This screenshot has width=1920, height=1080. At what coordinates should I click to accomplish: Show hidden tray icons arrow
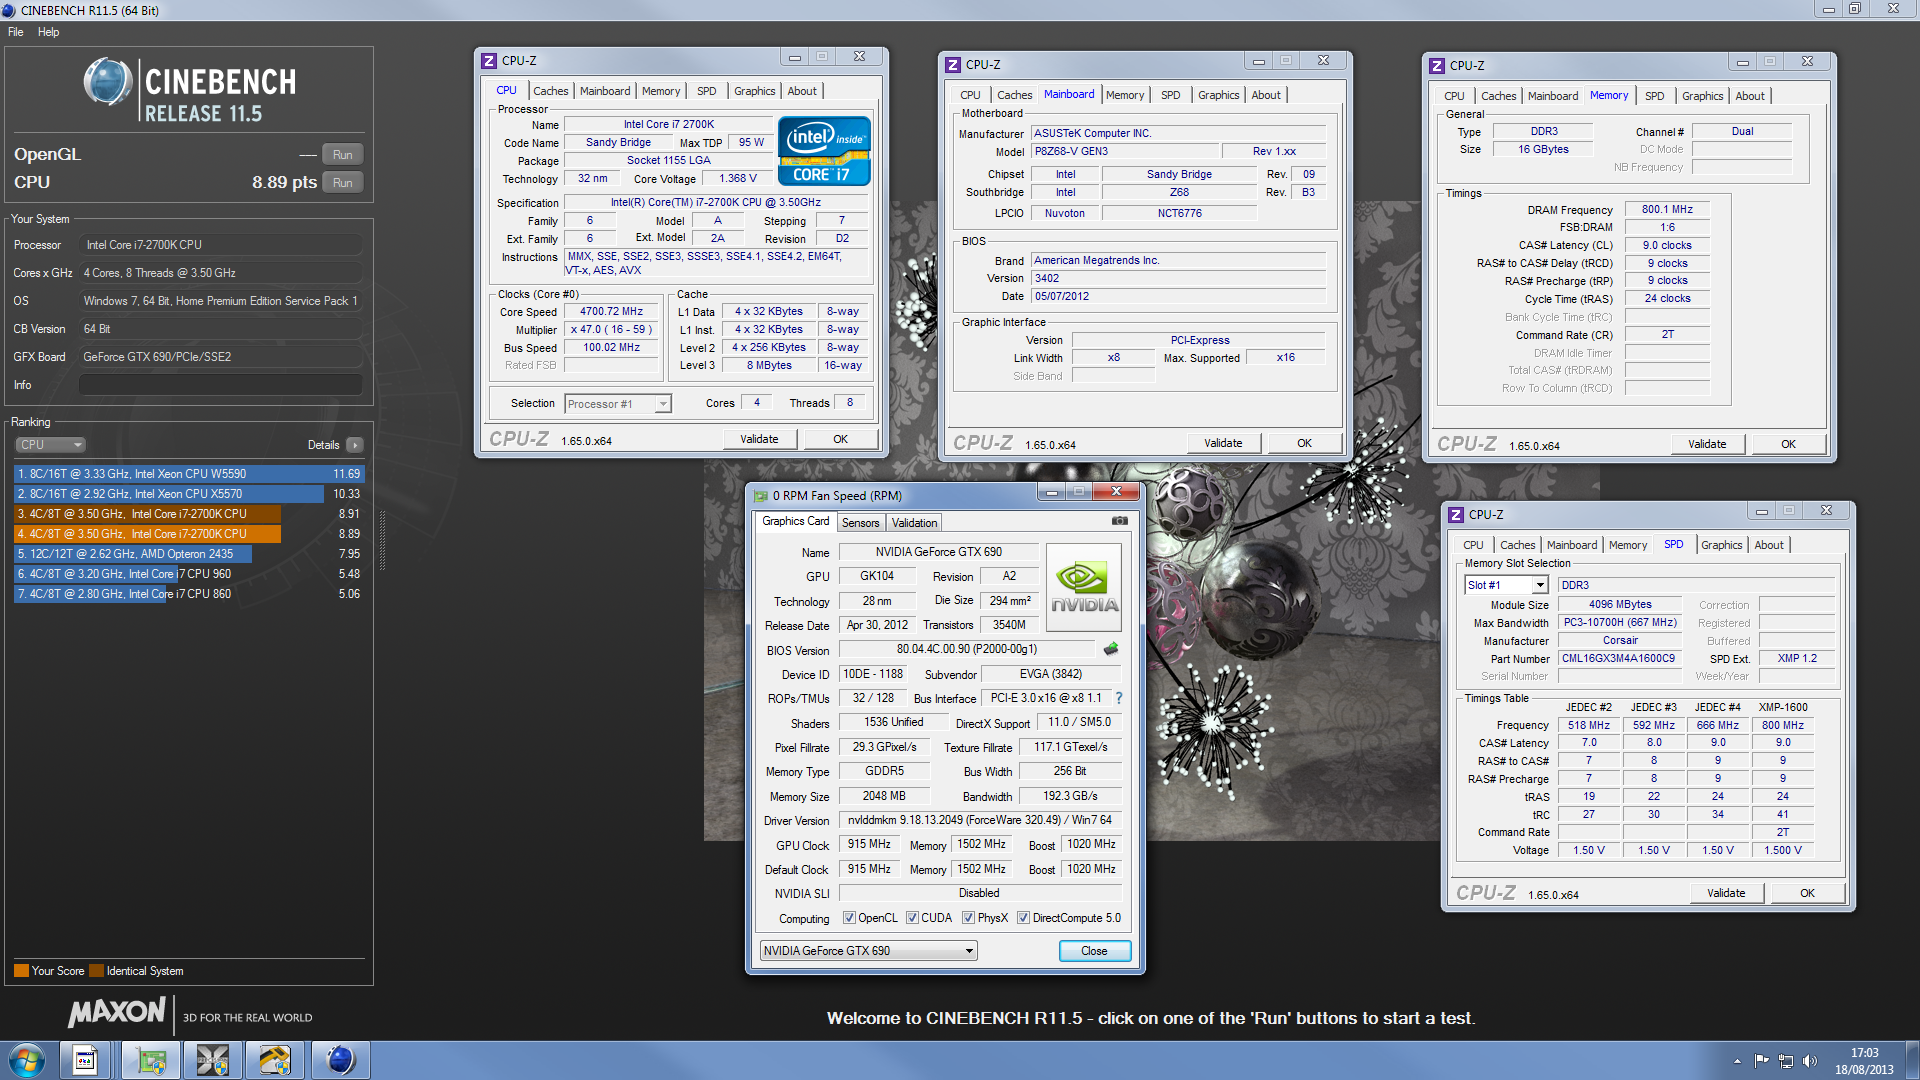tap(1737, 1061)
